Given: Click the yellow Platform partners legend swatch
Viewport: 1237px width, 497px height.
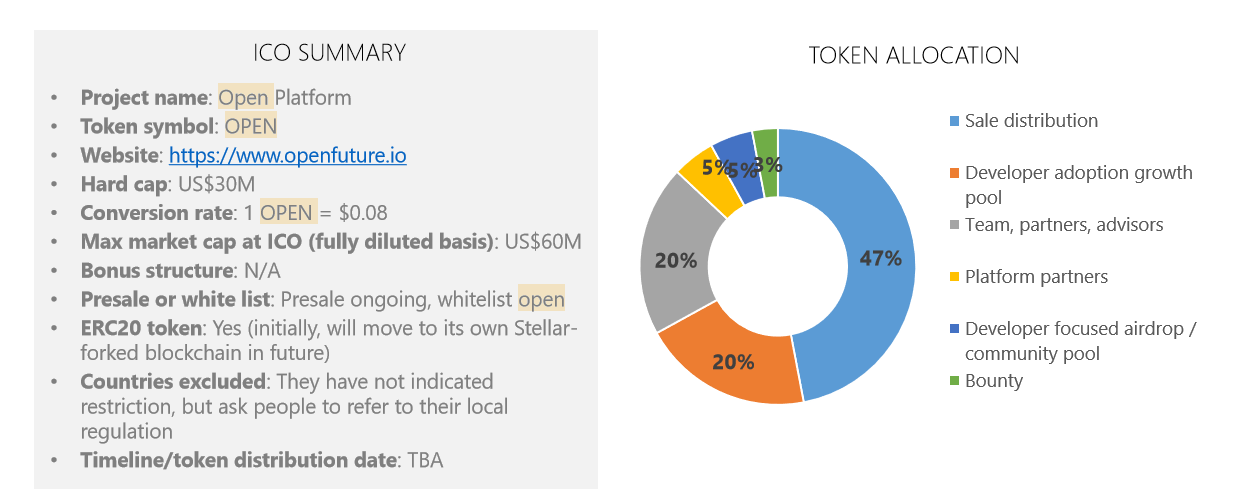Looking at the screenshot, I should coord(955,278).
